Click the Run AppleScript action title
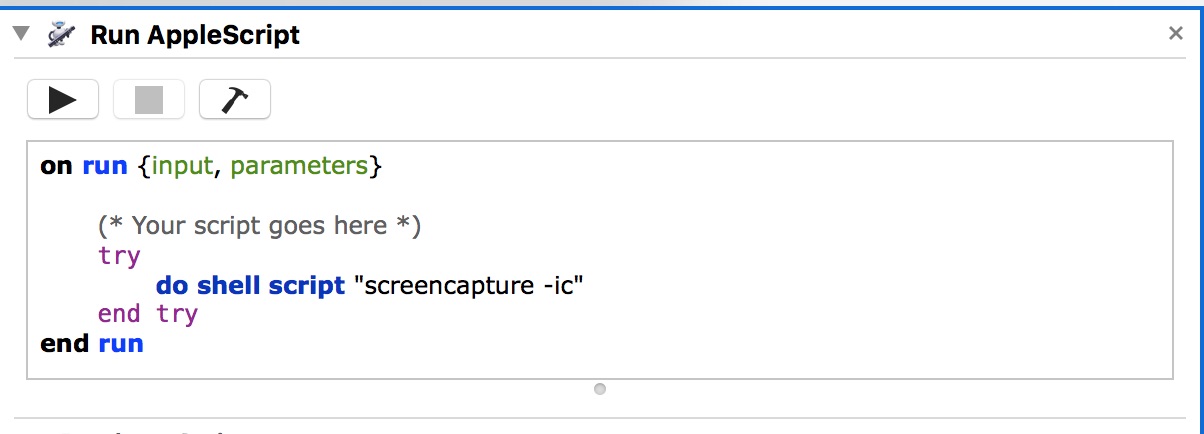This screenshot has height=434, width=1204. point(195,35)
